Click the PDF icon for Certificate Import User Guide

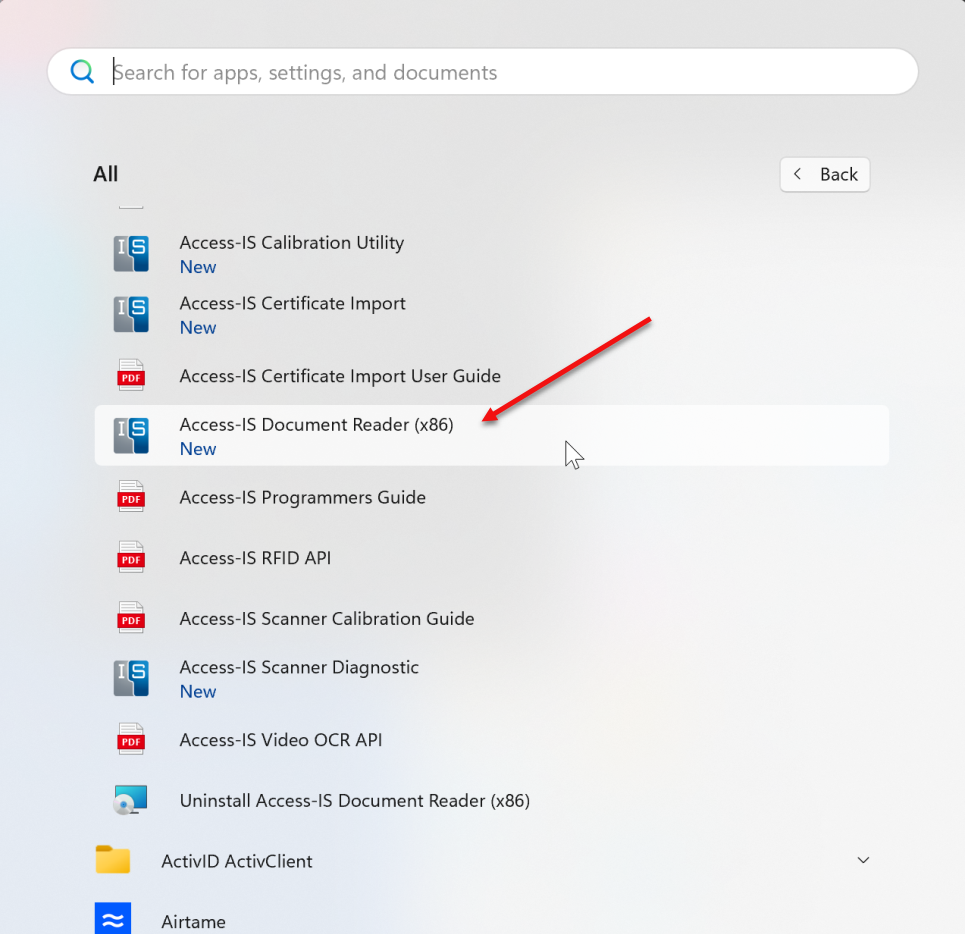pos(131,375)
